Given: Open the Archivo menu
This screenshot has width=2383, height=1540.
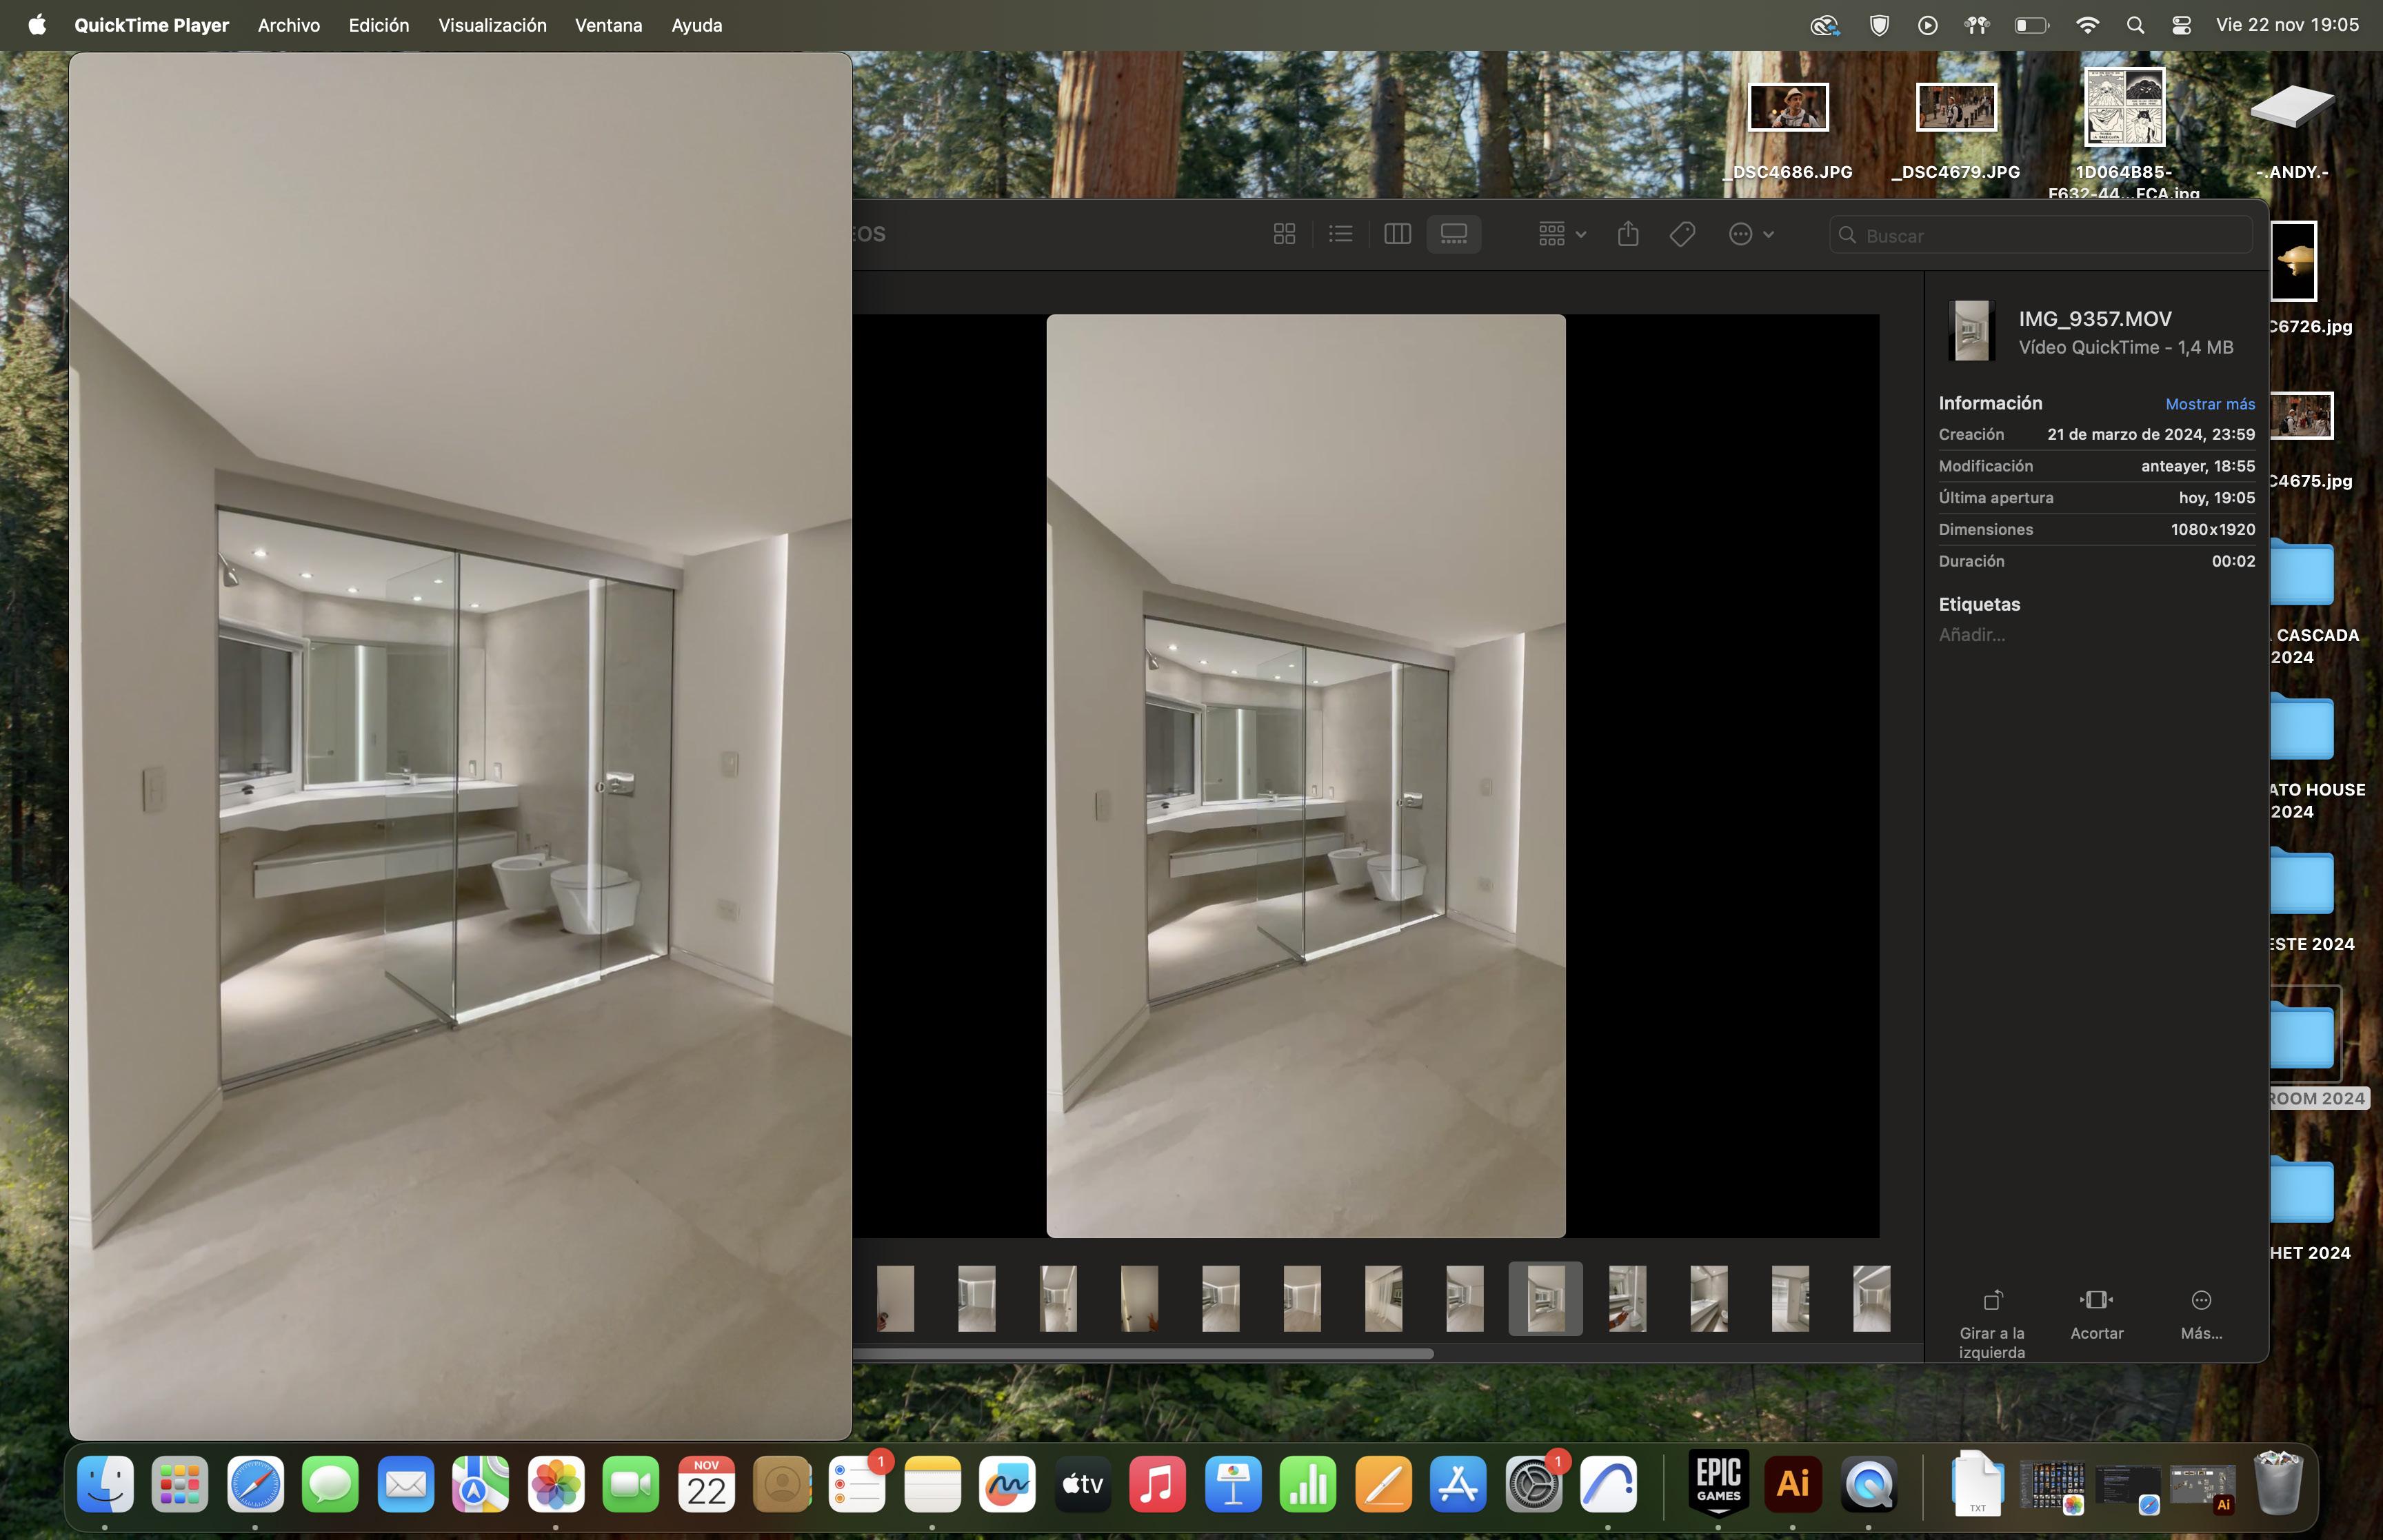Looking at the screenshot, I should [288, 25].
